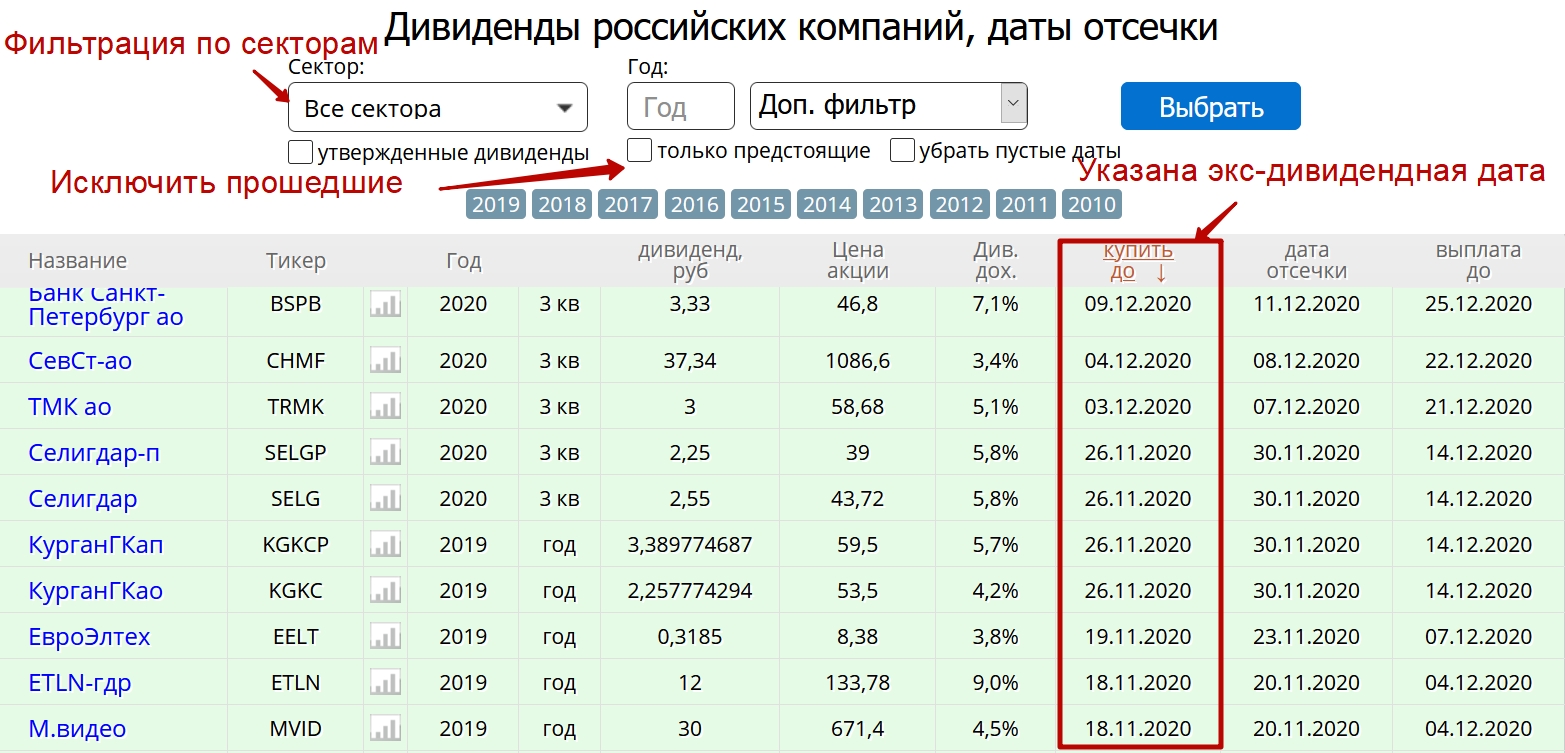Enable 'утвержденные дивиденды' checkbox
This screenshot has width=1565, height=753.
[x=300, y=153]
